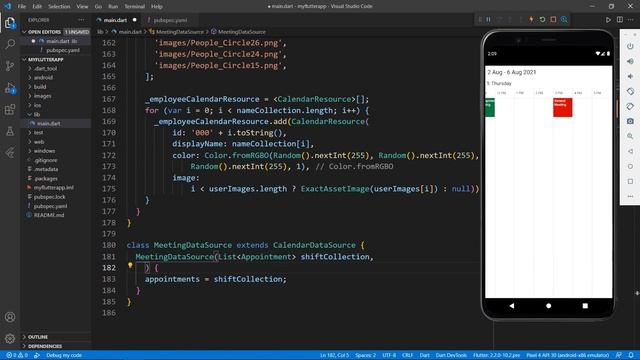The height and width of the screenshot is (360, 640).
Task: Expand the android folder
Action: [x=43, y=78]
